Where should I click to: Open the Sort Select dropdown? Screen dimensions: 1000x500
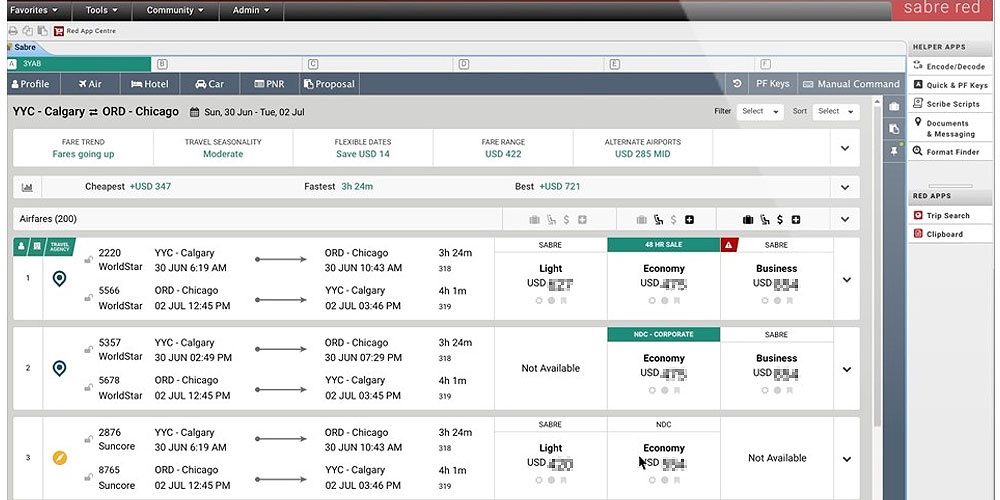(x=836, y=112)
